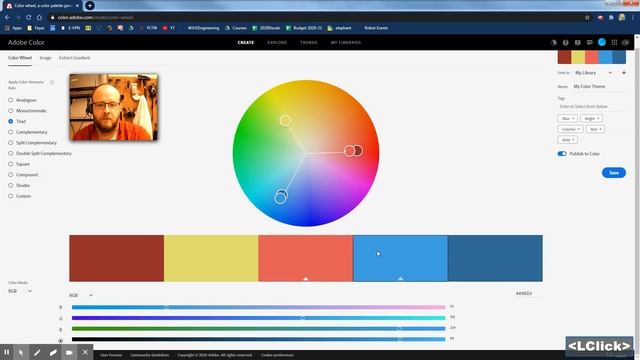640x360 pixels.
Task: Select the Color Wheel tab
Action: pos(20,58)
